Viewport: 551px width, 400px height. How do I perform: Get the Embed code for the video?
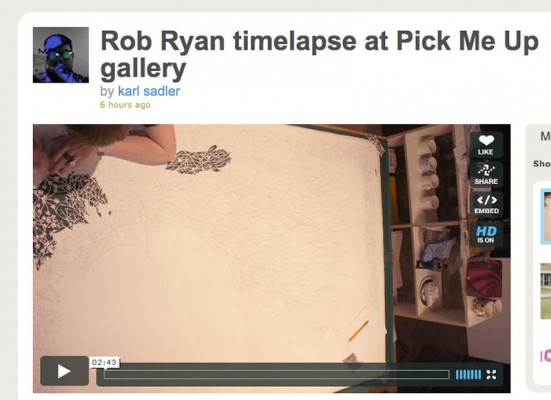pyautogui.click(x=486, y=204)
